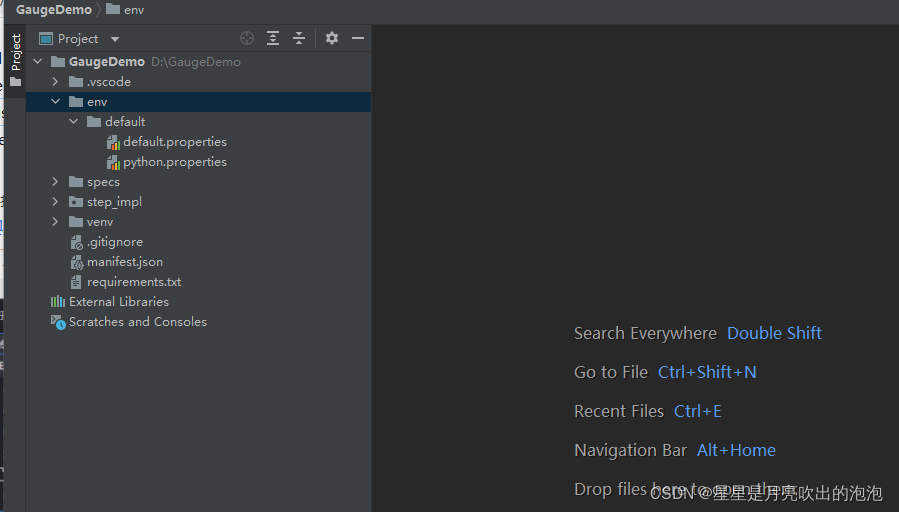Click the Scratches and Consoles icon
The image size is (899, 512).
(58, 322)
